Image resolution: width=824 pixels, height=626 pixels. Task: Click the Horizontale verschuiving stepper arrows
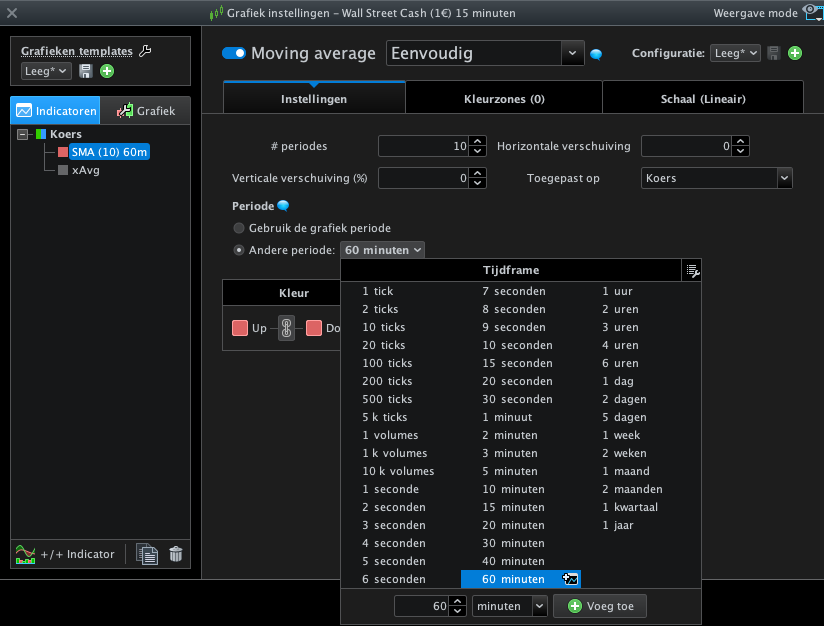[x=740, y=146]
